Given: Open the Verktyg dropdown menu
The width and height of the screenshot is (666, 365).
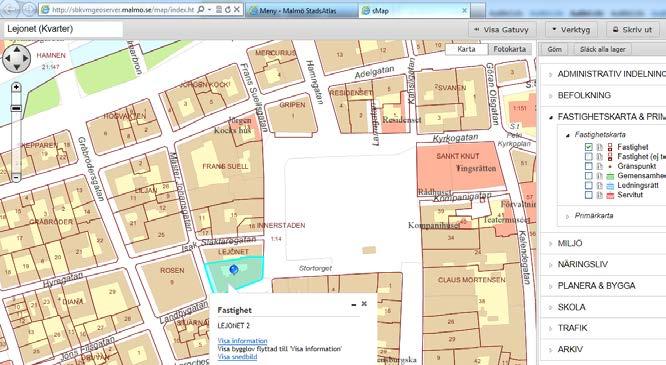Looking at the screenshot, I should tap(571, 30).
